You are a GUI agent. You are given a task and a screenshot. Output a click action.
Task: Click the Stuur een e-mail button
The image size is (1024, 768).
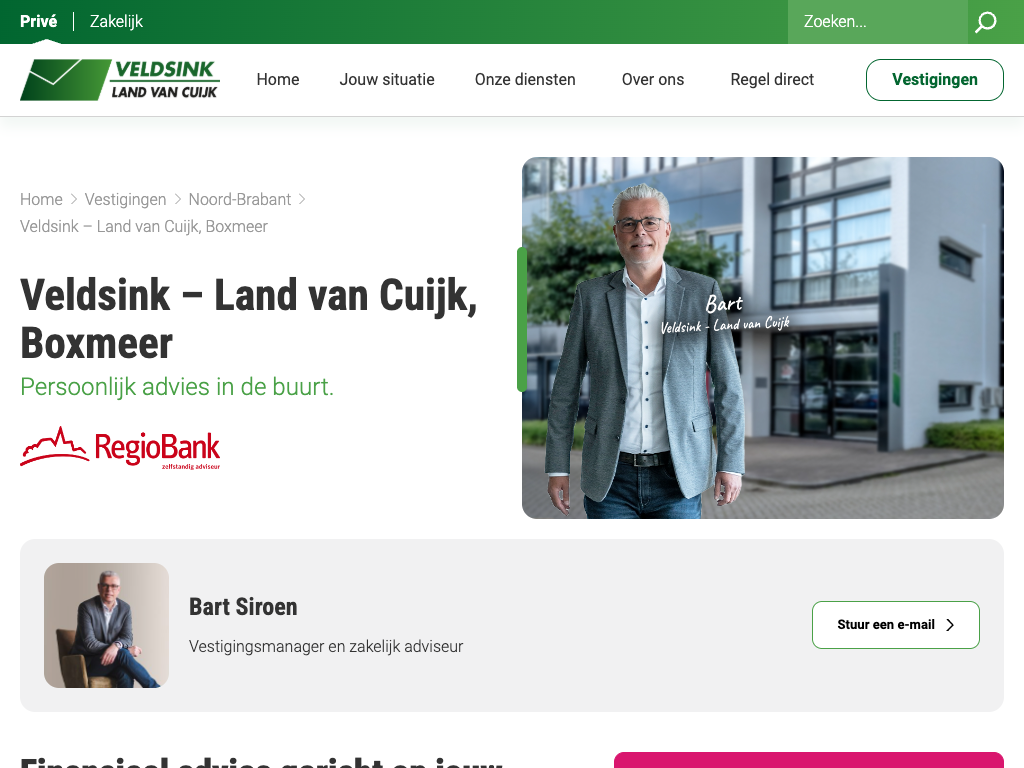(895, 625)
